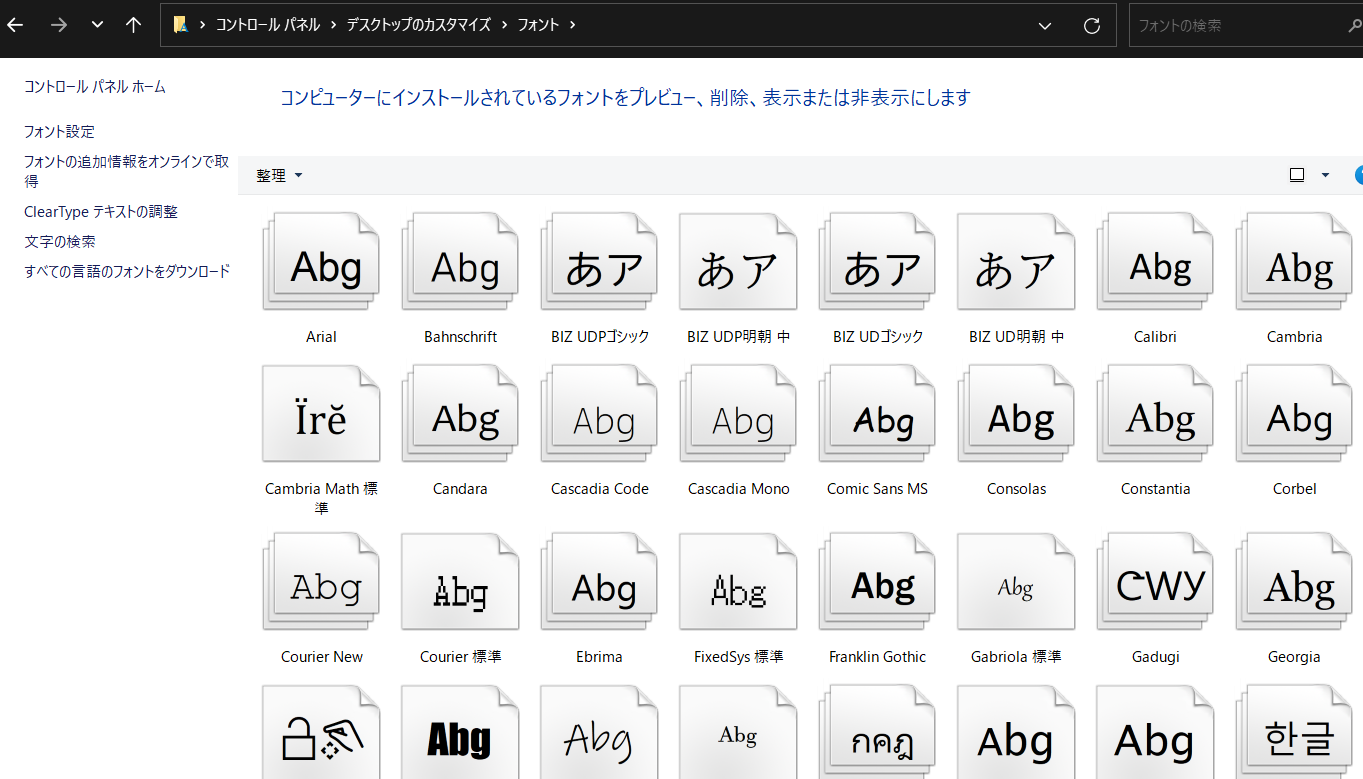
Task: Navigate back with the back arrow
Action: (15, 24)
